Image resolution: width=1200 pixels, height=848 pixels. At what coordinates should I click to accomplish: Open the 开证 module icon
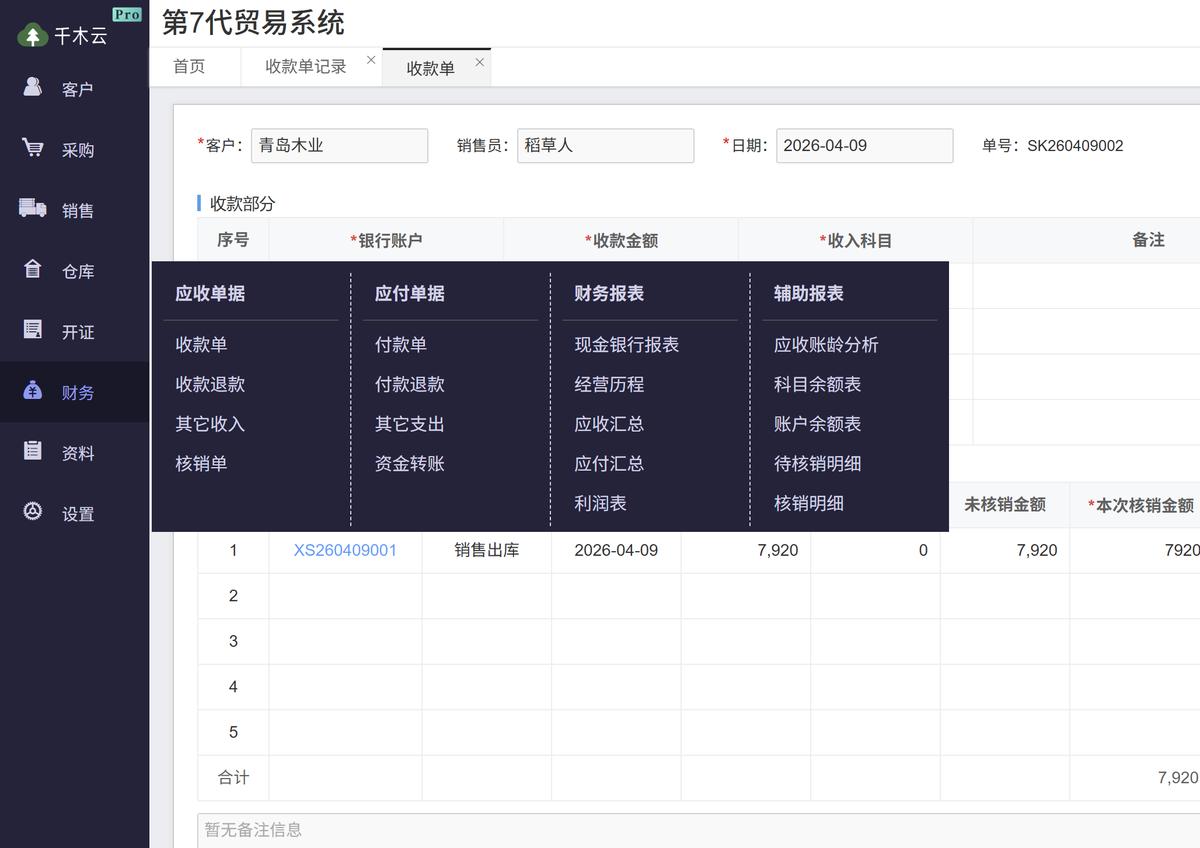(75, 331)
